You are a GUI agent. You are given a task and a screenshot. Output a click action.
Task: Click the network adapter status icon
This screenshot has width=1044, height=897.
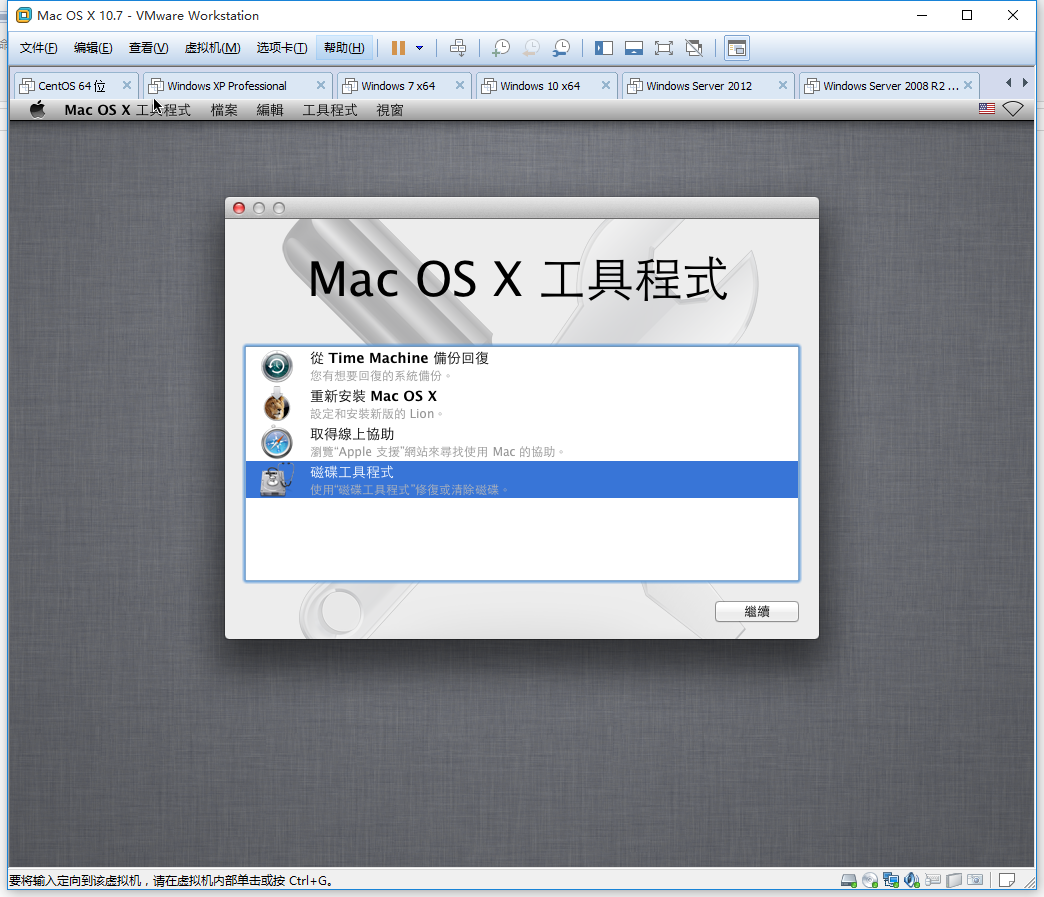[891, 880]
